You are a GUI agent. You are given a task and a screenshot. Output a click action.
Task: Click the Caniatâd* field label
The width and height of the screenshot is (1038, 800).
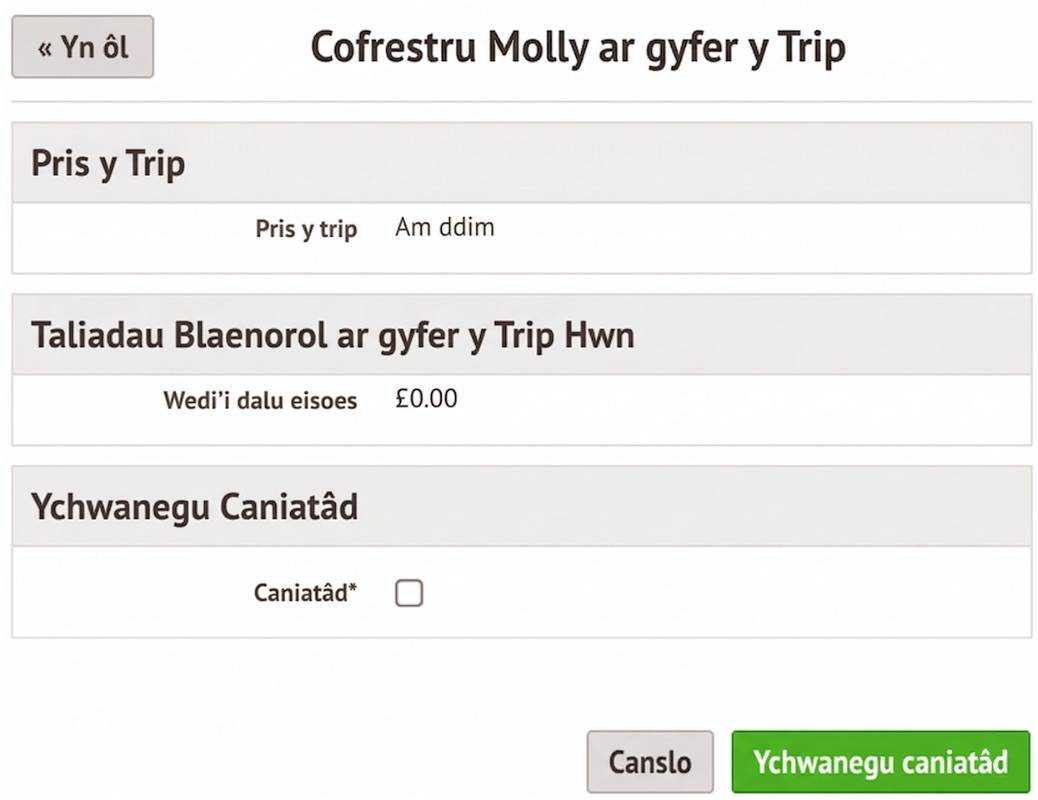click(x=302, y=593)
